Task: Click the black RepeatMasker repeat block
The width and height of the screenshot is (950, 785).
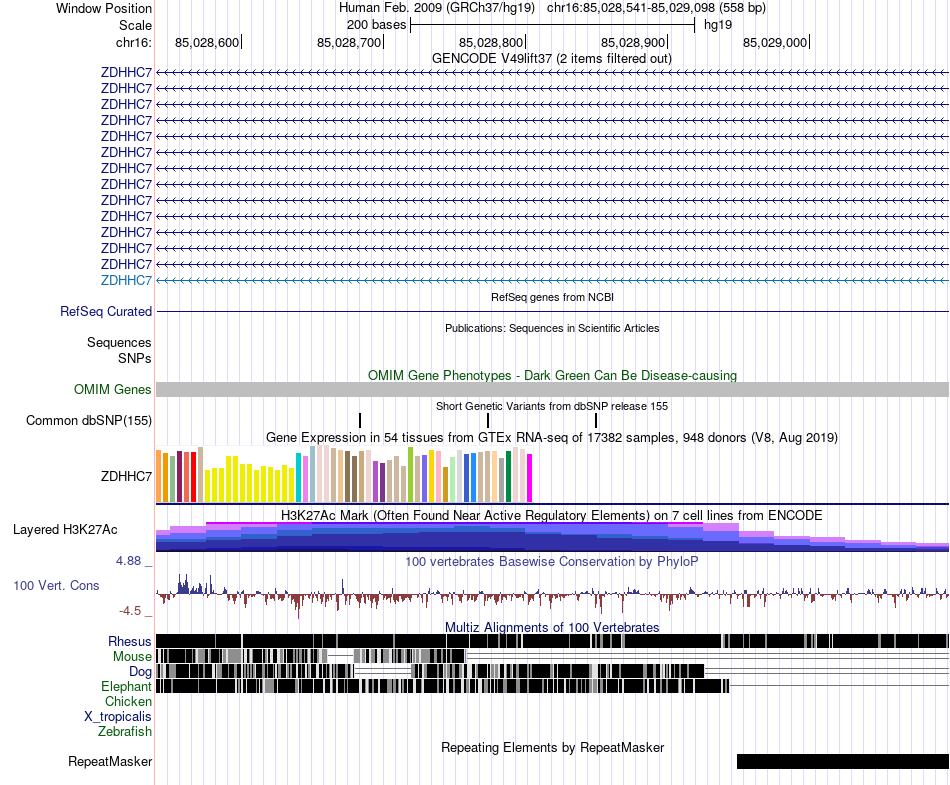Action: click(x=843, y=761)
